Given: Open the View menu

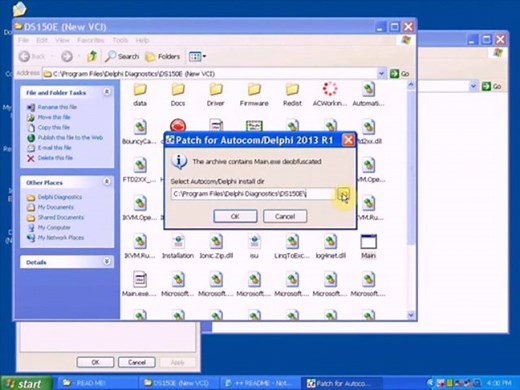Looking at the screenshot, I should [62, 40].
